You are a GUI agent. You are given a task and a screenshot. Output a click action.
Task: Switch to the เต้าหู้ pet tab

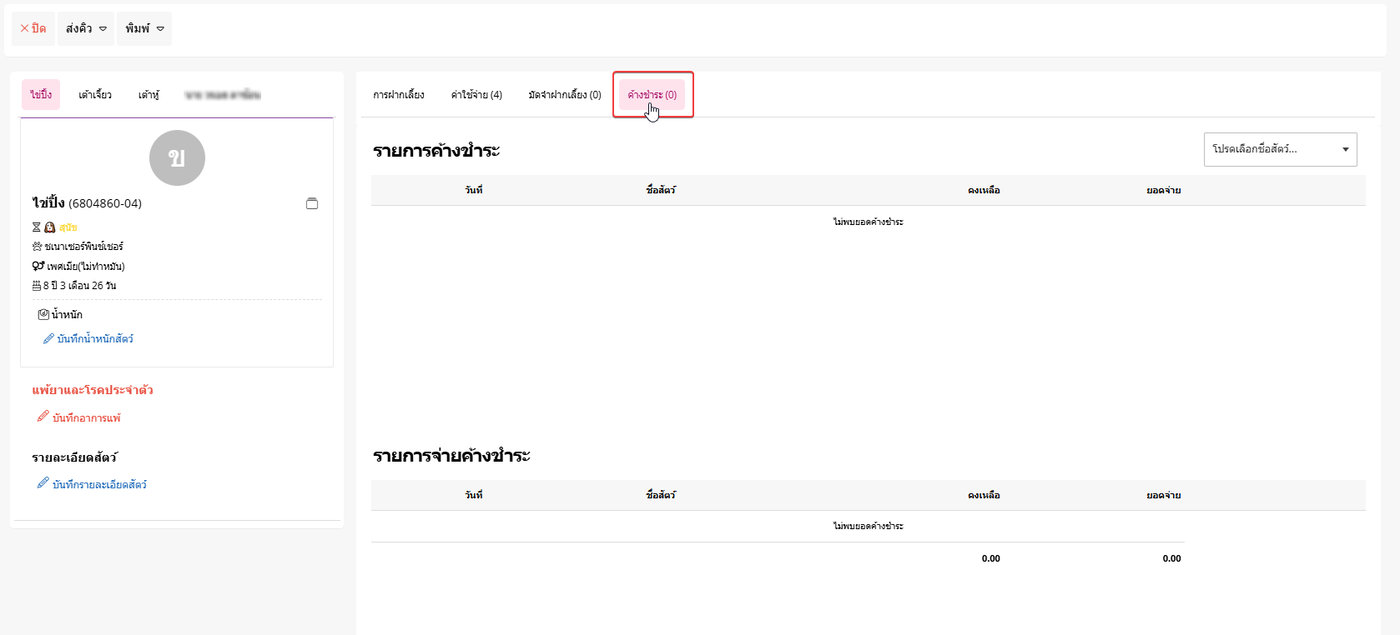pos(149,94)
